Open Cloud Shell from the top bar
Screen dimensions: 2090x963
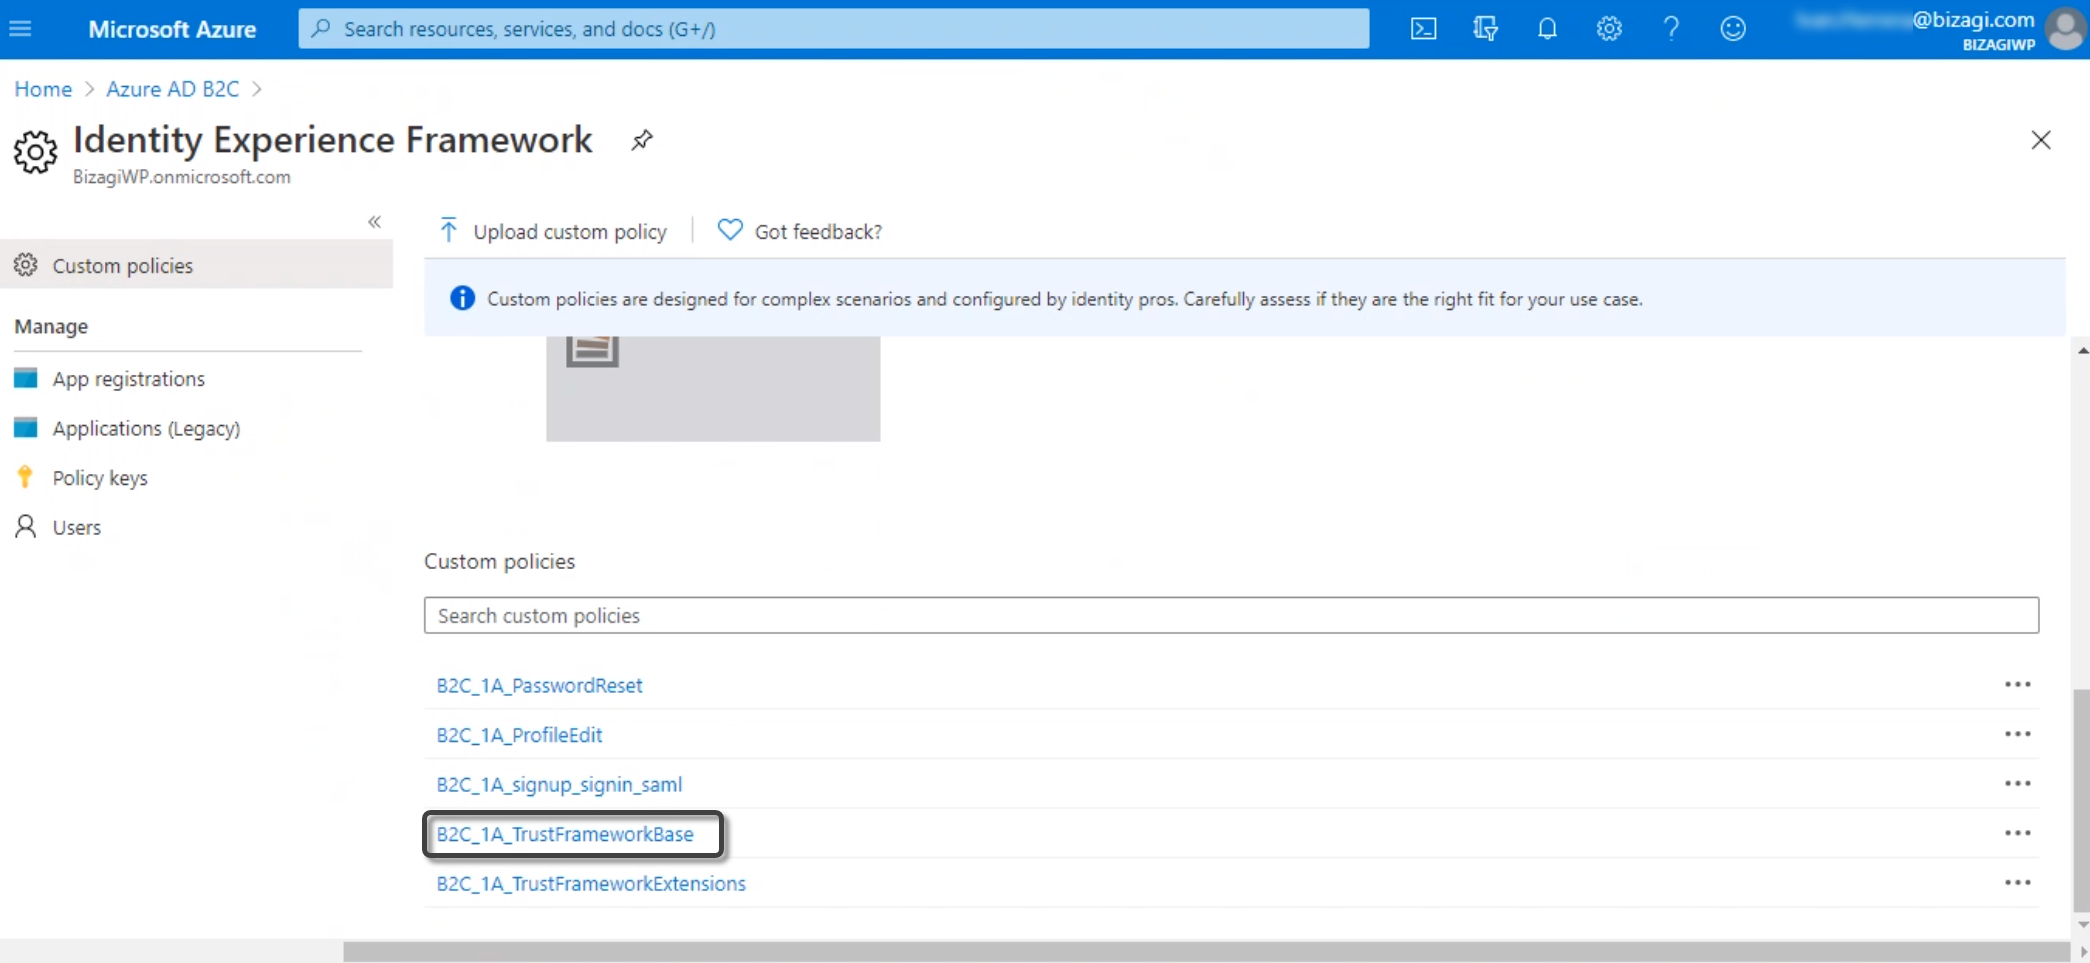point(1423,29)
